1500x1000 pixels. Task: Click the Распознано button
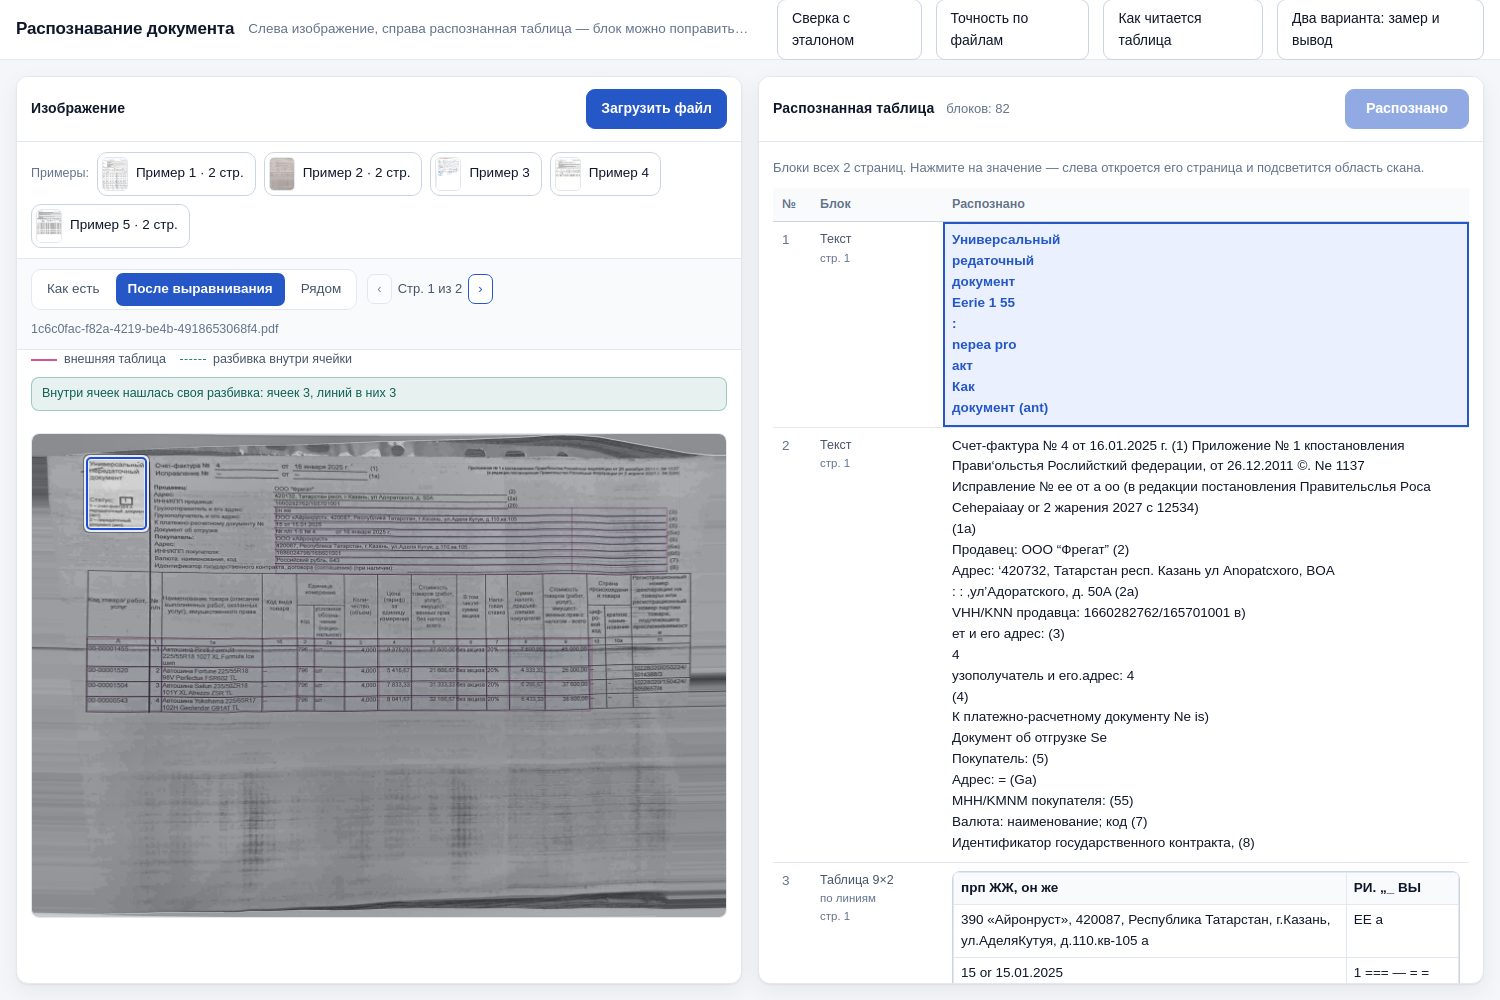[1407, 109]
